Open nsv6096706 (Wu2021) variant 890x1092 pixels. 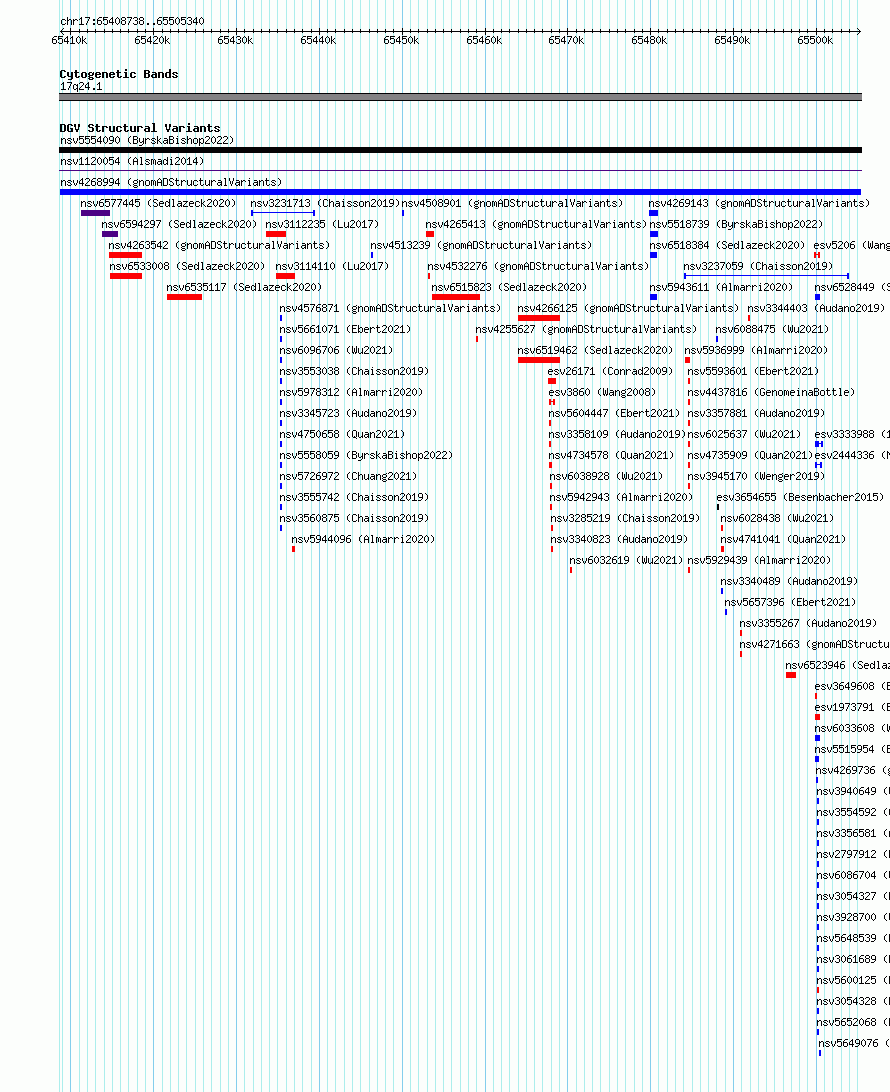336,350
